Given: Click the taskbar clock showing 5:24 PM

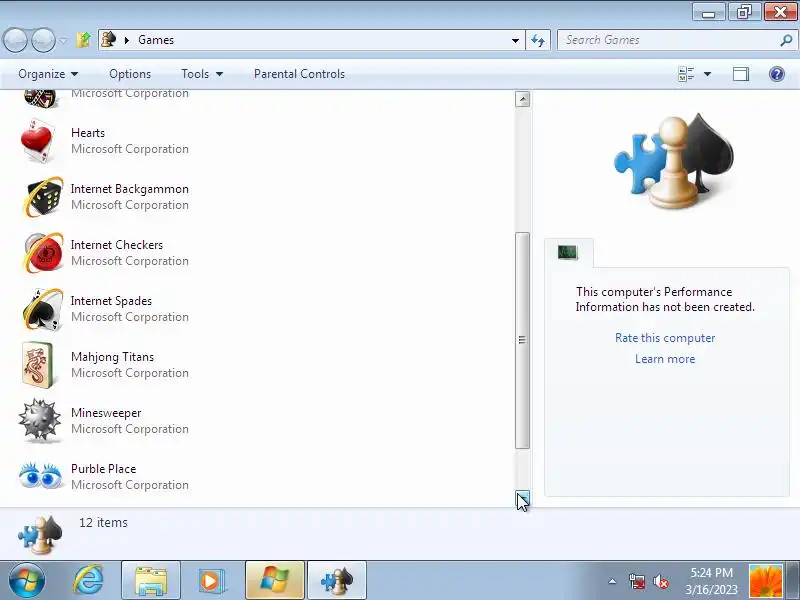Looking at the screenshot, I should 711,572.
